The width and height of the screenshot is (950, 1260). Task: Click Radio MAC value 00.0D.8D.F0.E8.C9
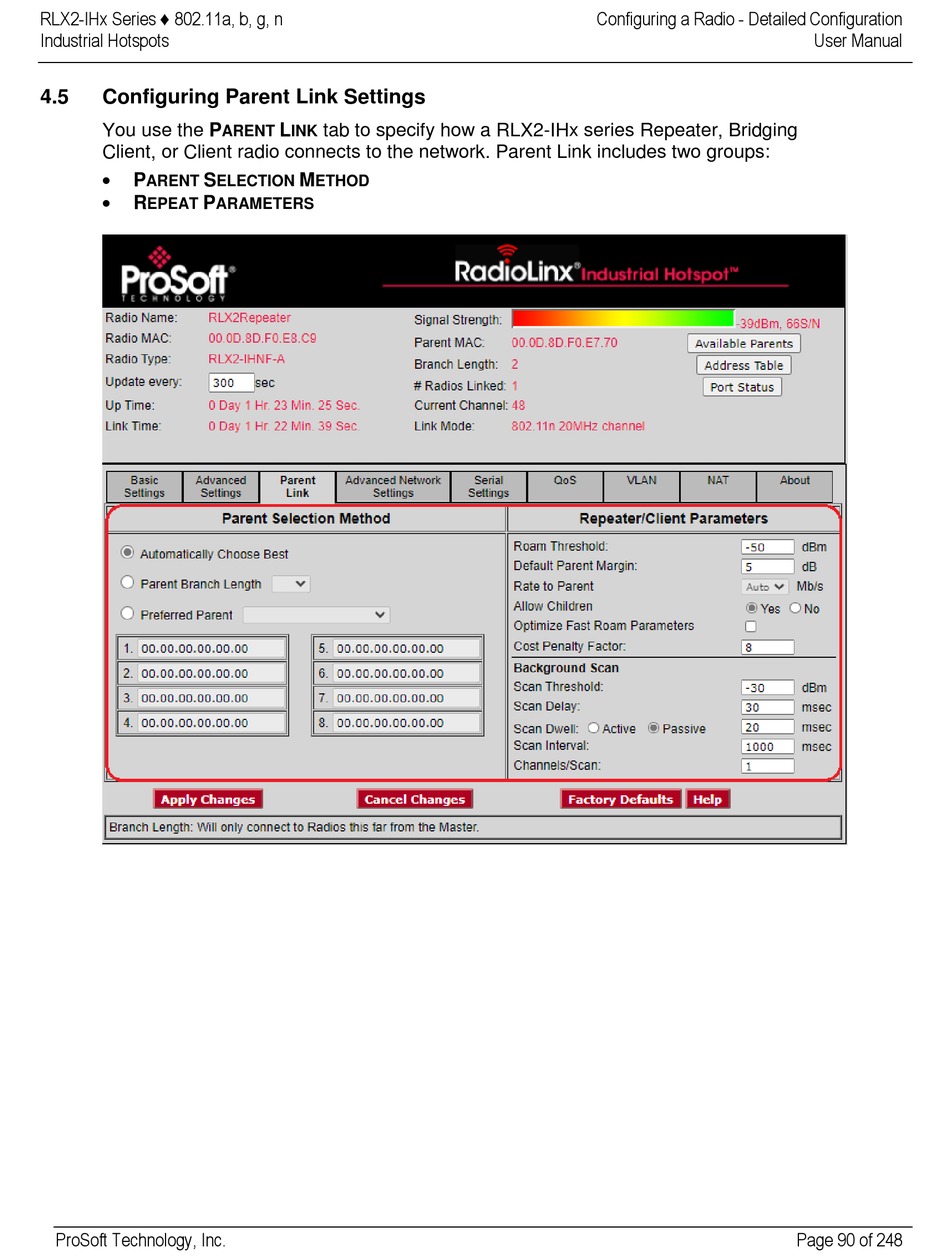pos(262,338)
